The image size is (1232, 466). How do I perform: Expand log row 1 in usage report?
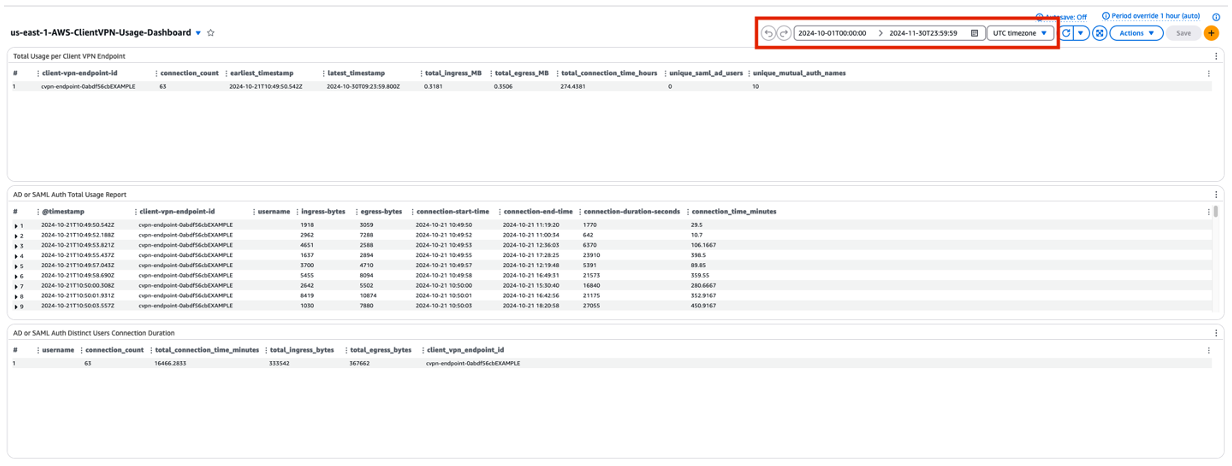point(16,226)
